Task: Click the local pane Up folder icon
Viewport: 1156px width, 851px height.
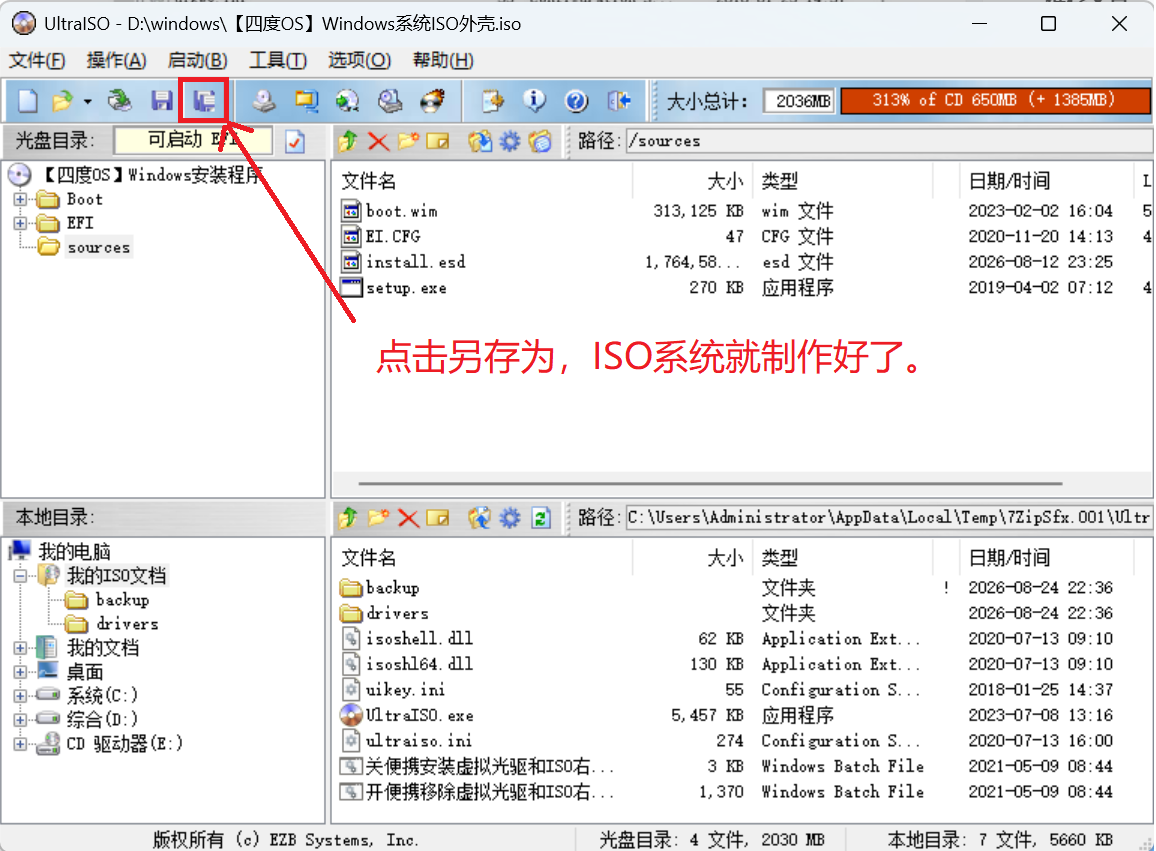Action: click(348, 518)
